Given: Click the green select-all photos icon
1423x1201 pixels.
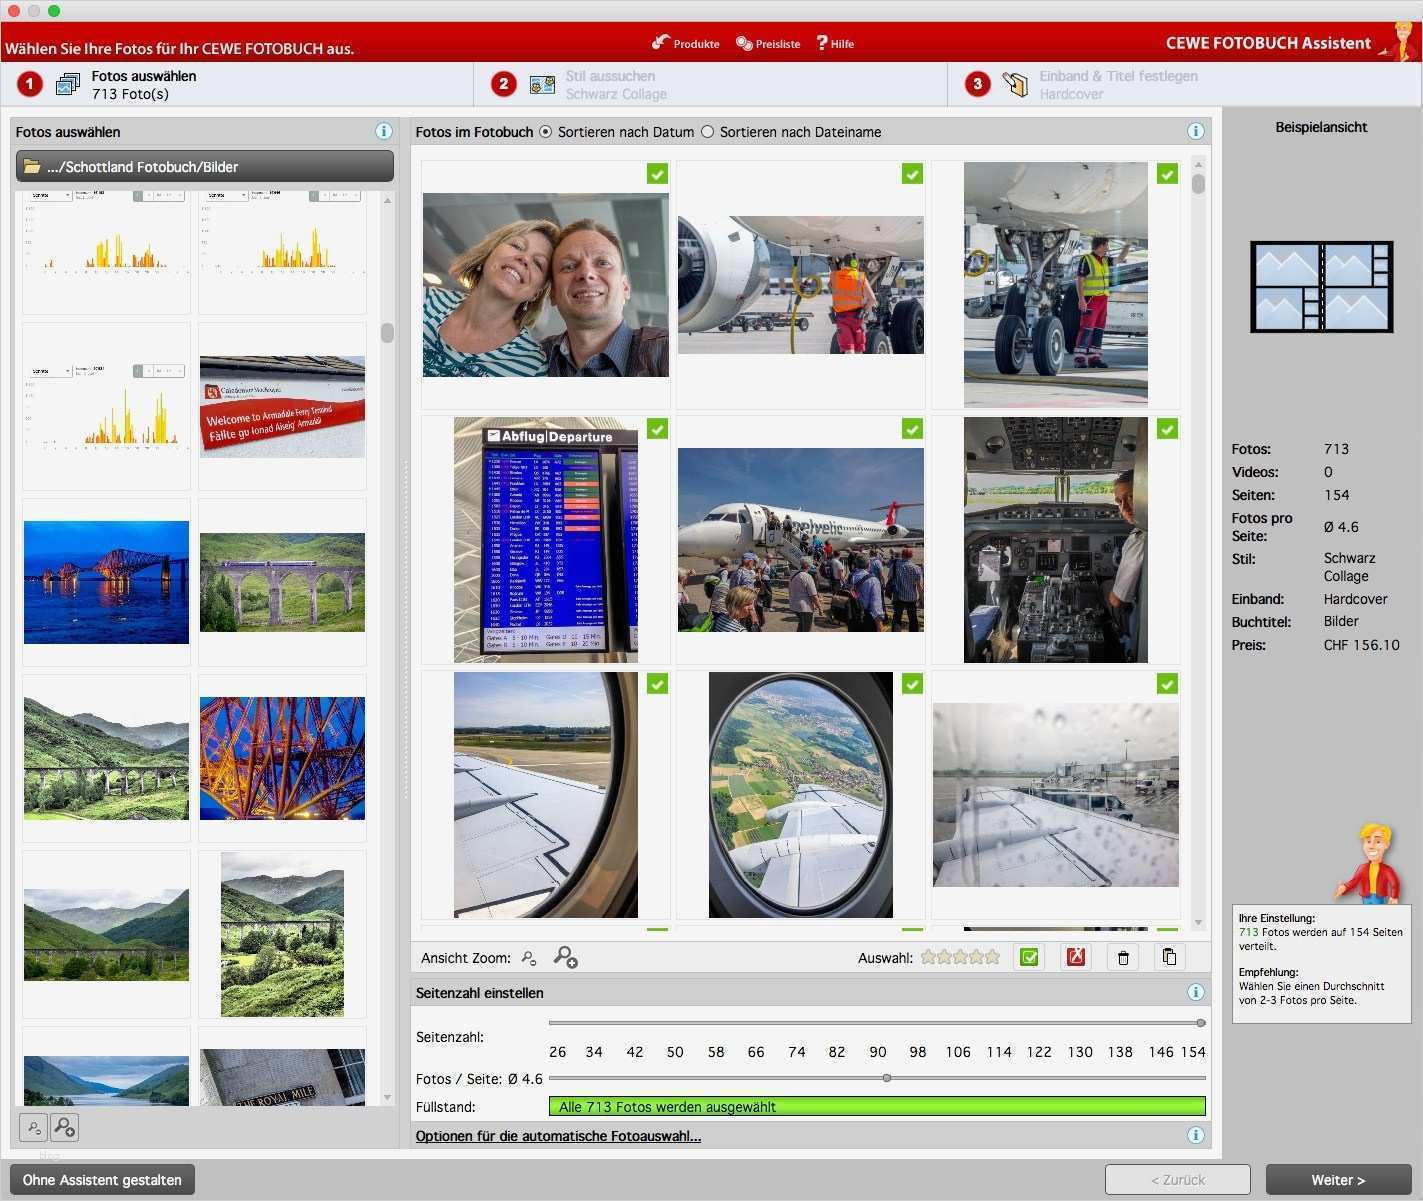Looking at the screenshot, I should [x=1029, y=957].
